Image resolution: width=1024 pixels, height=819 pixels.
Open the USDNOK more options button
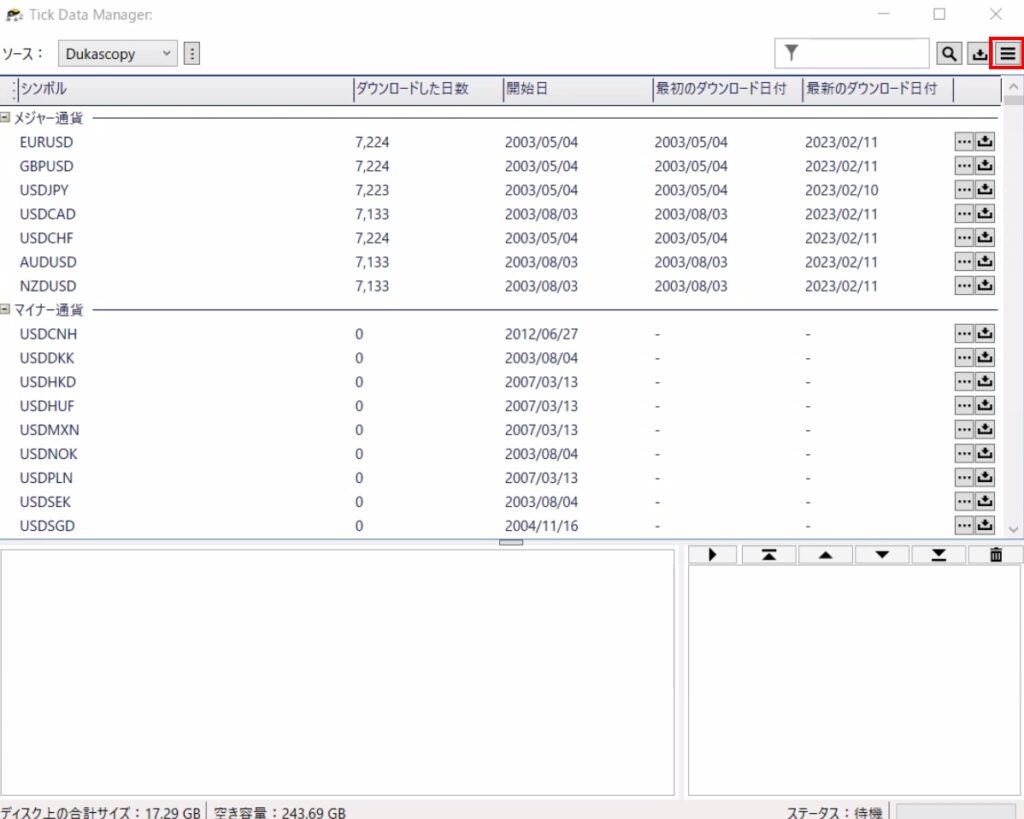tap(965, 453)
